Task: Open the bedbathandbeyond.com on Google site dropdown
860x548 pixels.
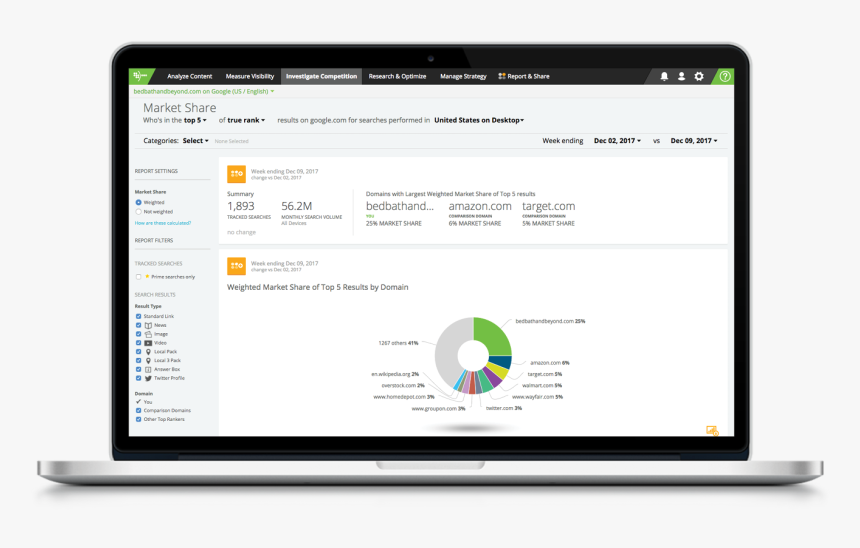Action: click(203, 92)
